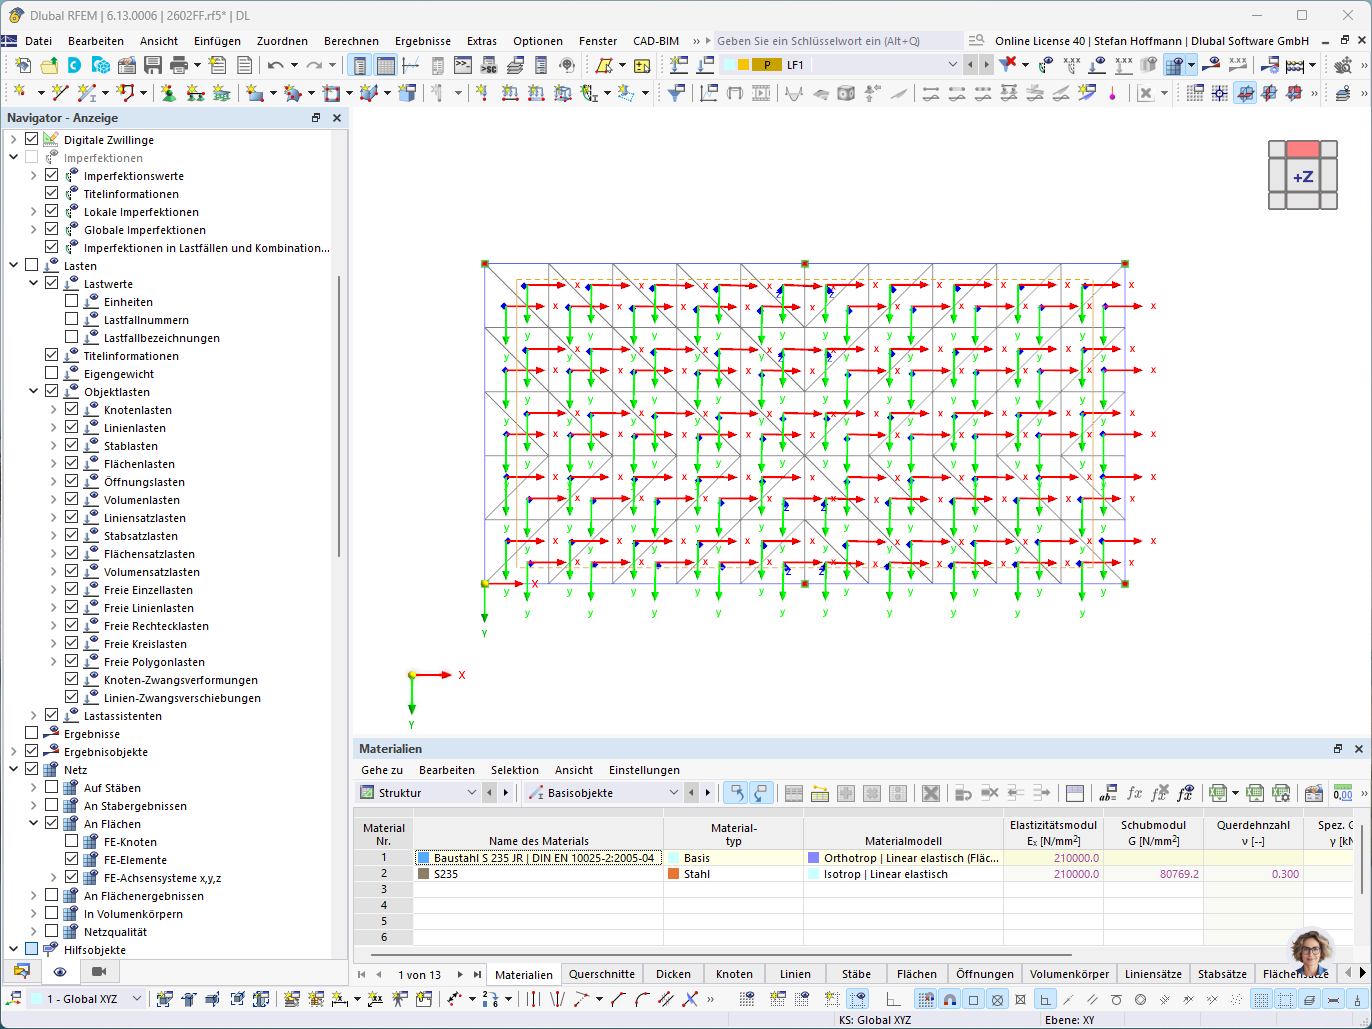Click the Speichern (save) icon
This screenshot has width=1372, height=1029.
(x=152, y=65)
